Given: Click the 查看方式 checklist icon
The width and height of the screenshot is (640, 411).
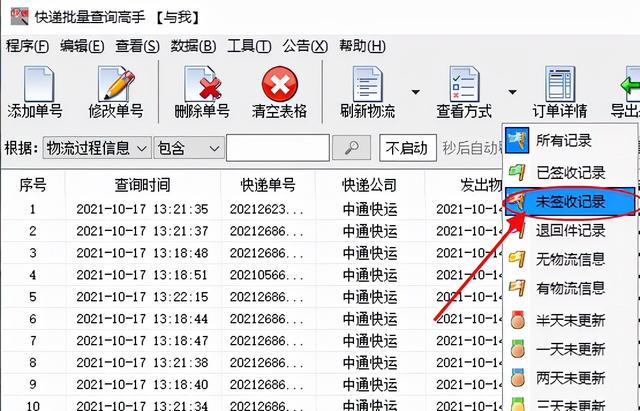Looking at the screenshot, I should (x=464, y=84).
